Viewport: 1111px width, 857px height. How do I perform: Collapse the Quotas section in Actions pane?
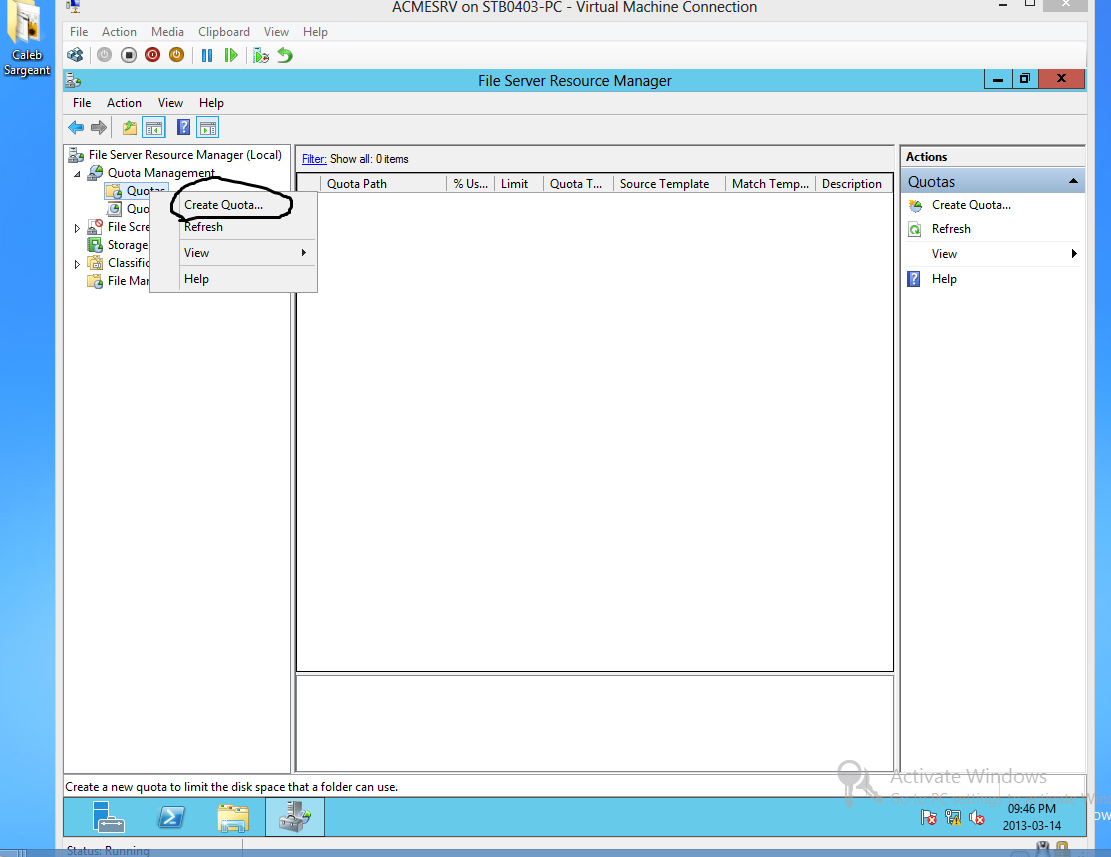[x=1073, y=181]
